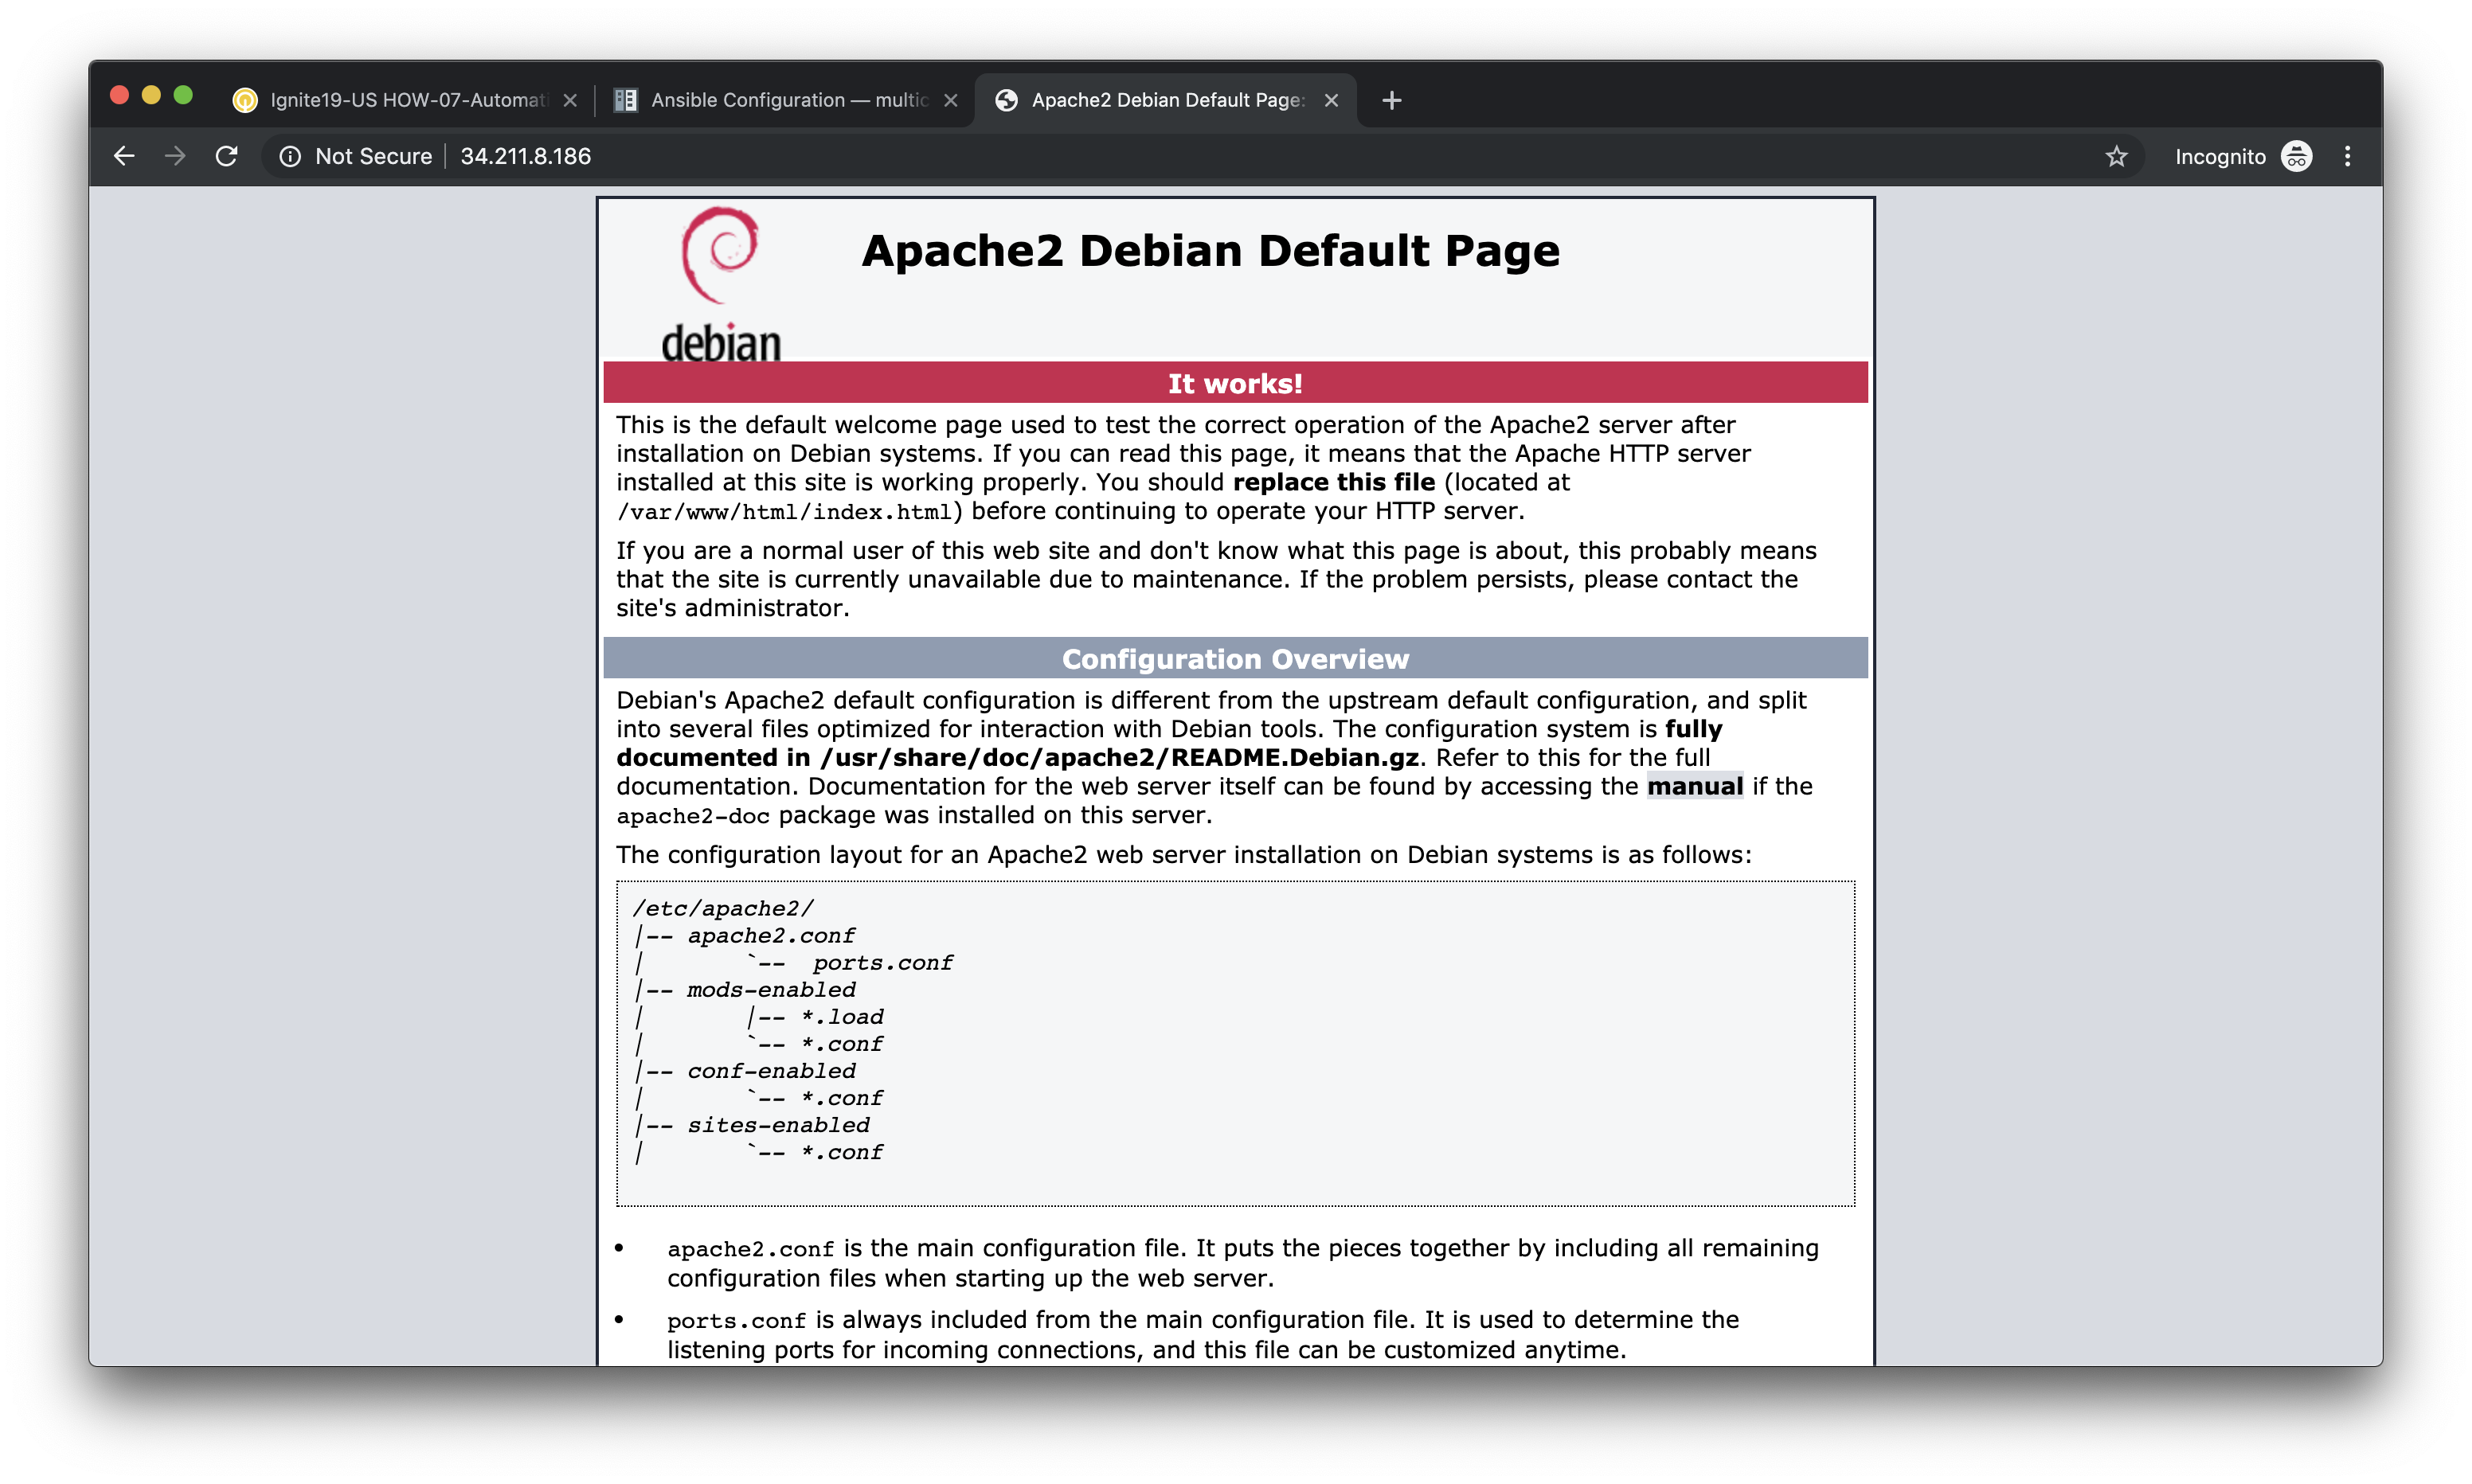Image resolution: width=2472 pixels, height=1484 pixels.
Task: Close the Ignite19-US HOW-07 tab
Action: coord(570,100)
